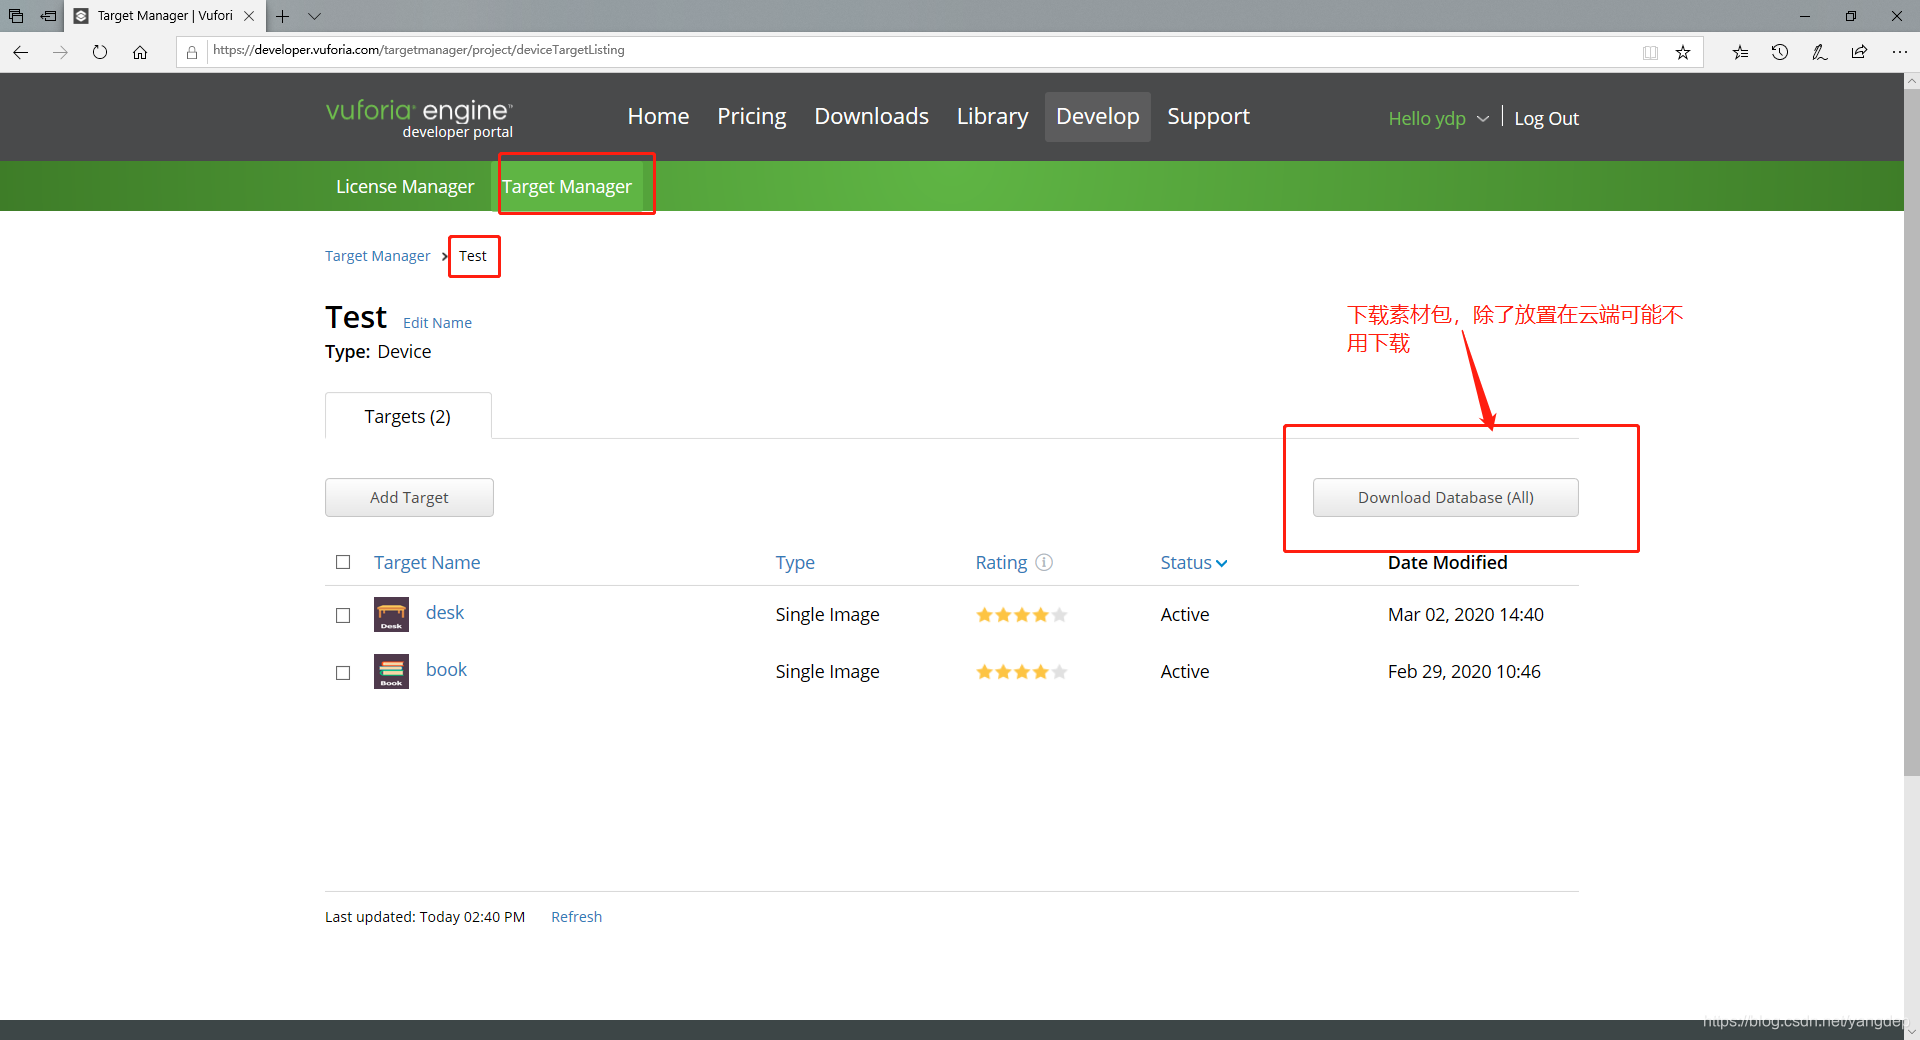Click book's four-star rating
1920x1040 pixels.
1021,672
